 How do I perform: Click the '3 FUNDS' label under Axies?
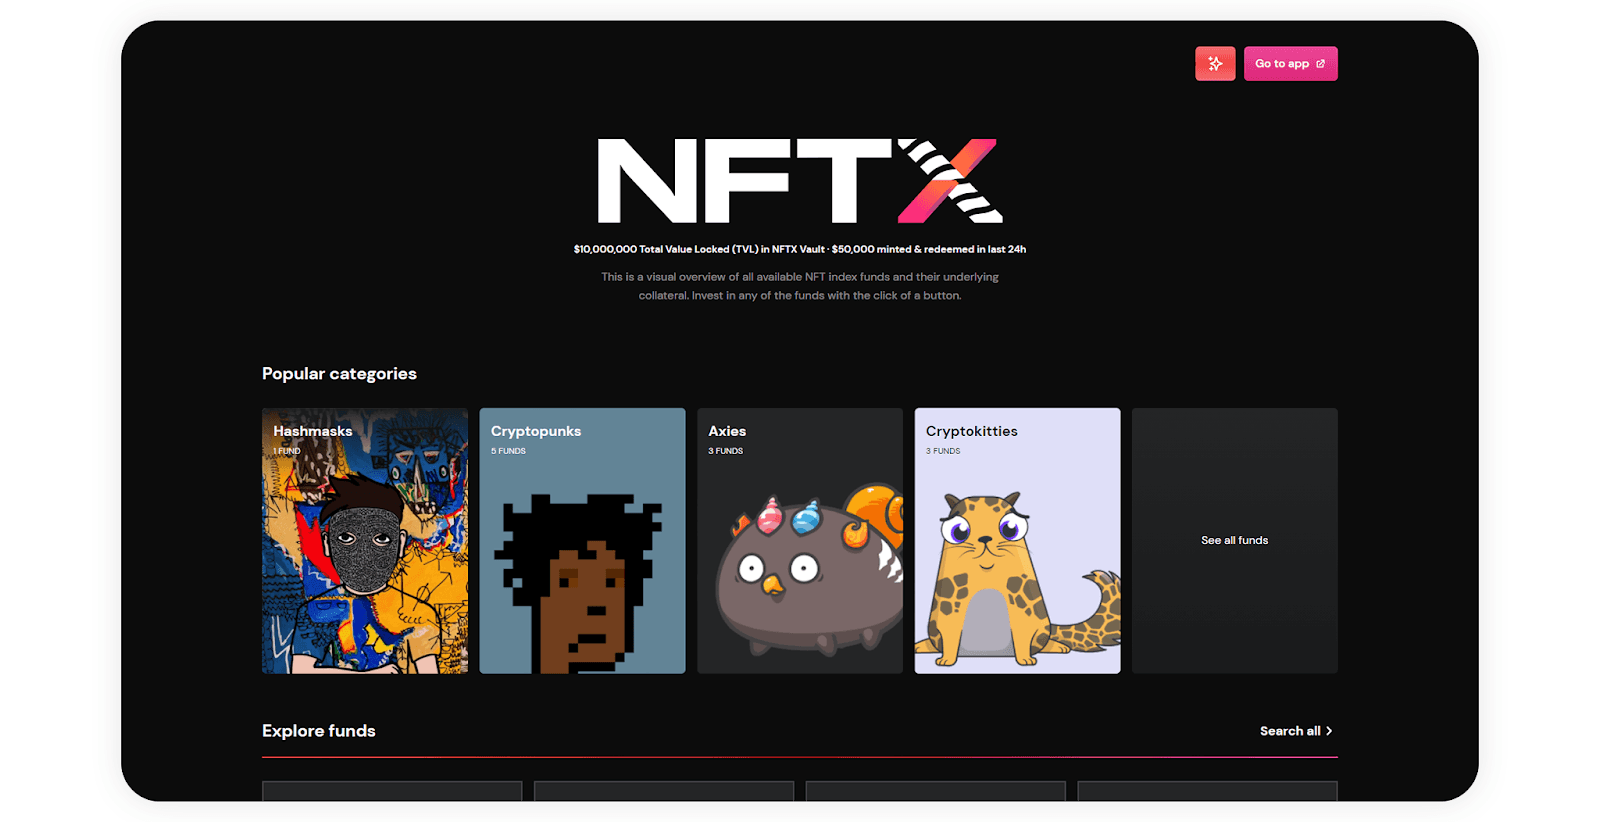pos(726,451)
